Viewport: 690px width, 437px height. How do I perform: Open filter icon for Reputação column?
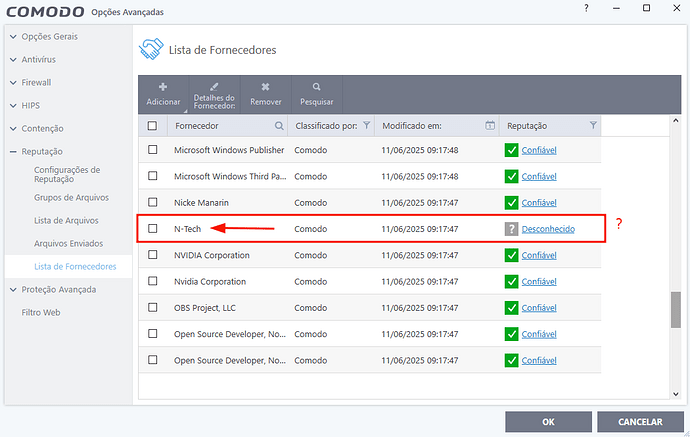[593, 125]
